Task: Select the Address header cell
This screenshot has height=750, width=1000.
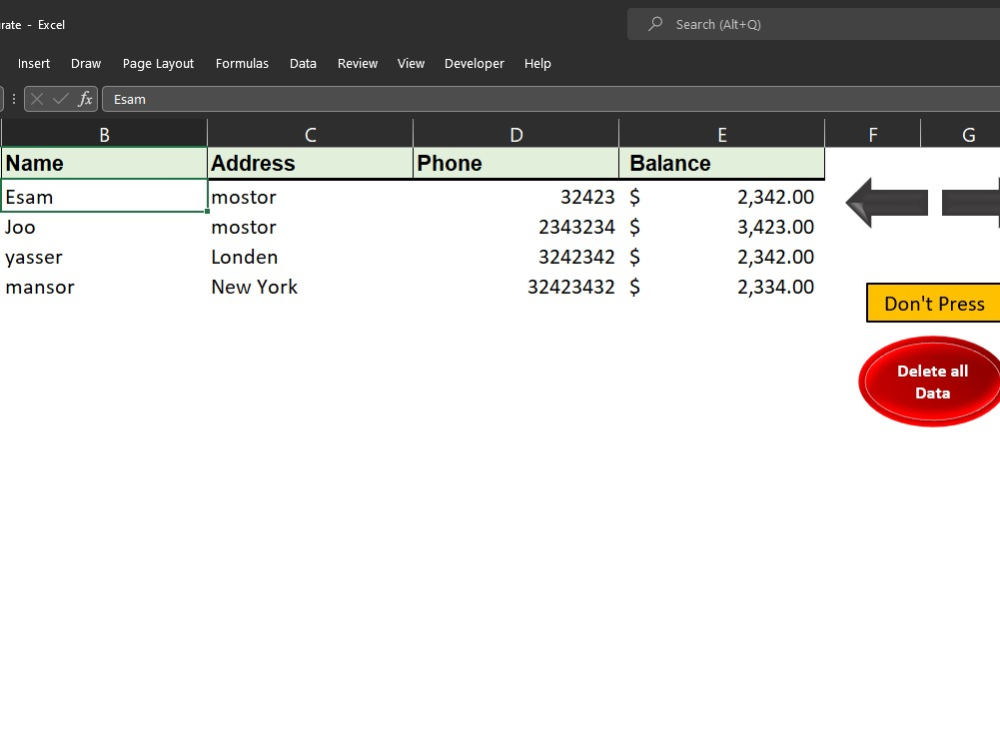Action: 310,163
